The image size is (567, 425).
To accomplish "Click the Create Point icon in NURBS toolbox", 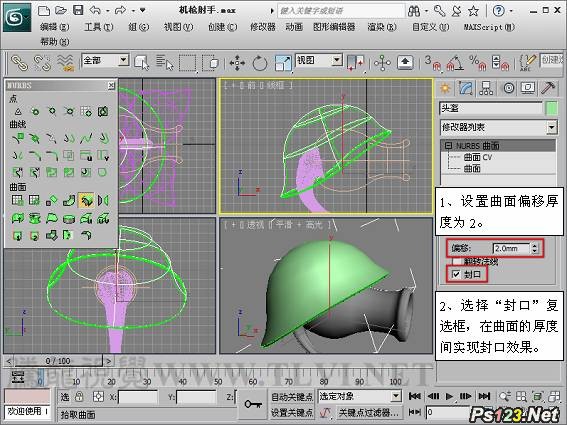I will (x=18, y=112).
